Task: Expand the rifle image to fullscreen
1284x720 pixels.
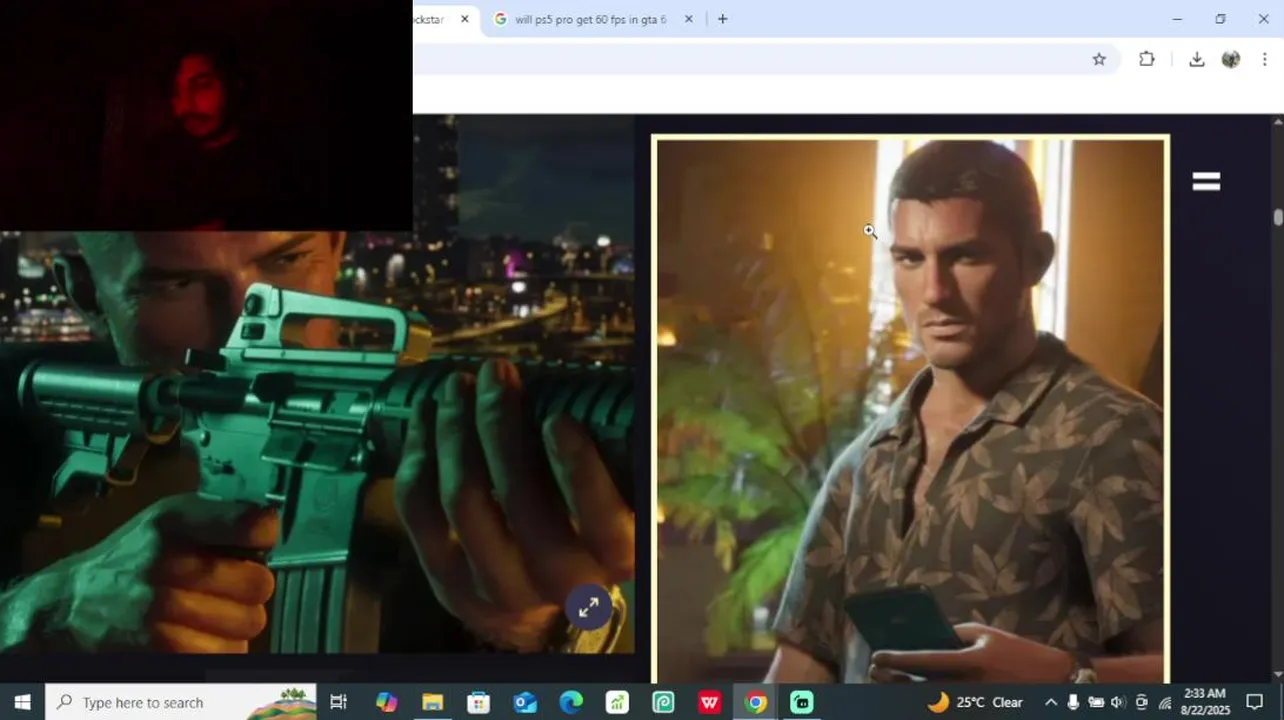Action: click(588, 607)
